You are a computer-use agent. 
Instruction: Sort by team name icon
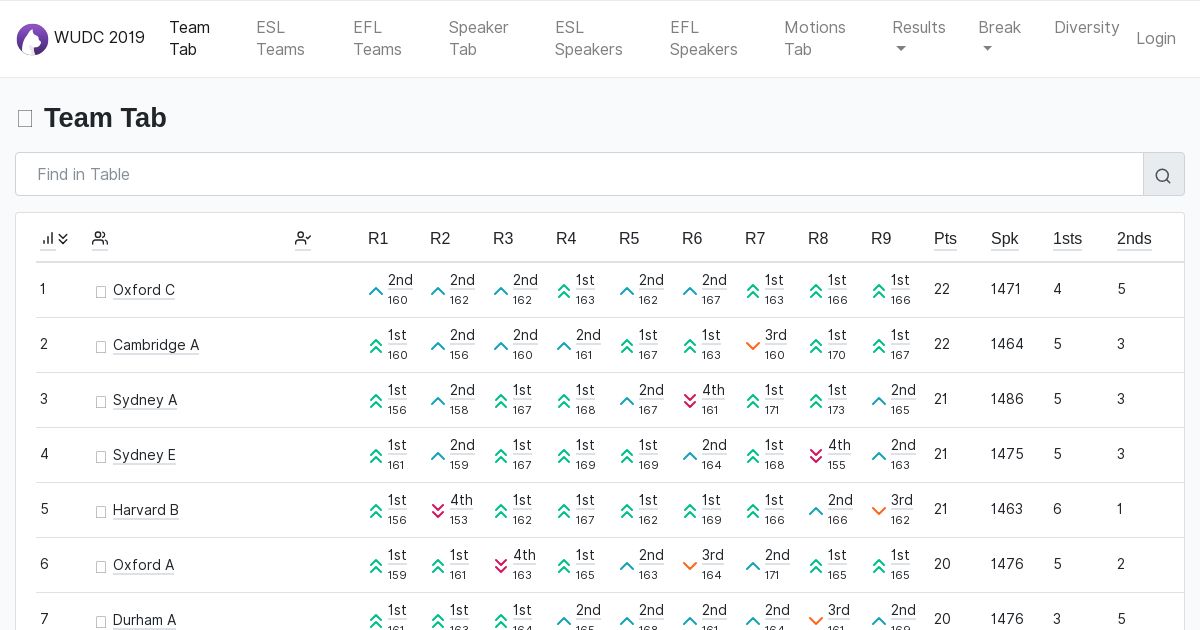(100, 239)
